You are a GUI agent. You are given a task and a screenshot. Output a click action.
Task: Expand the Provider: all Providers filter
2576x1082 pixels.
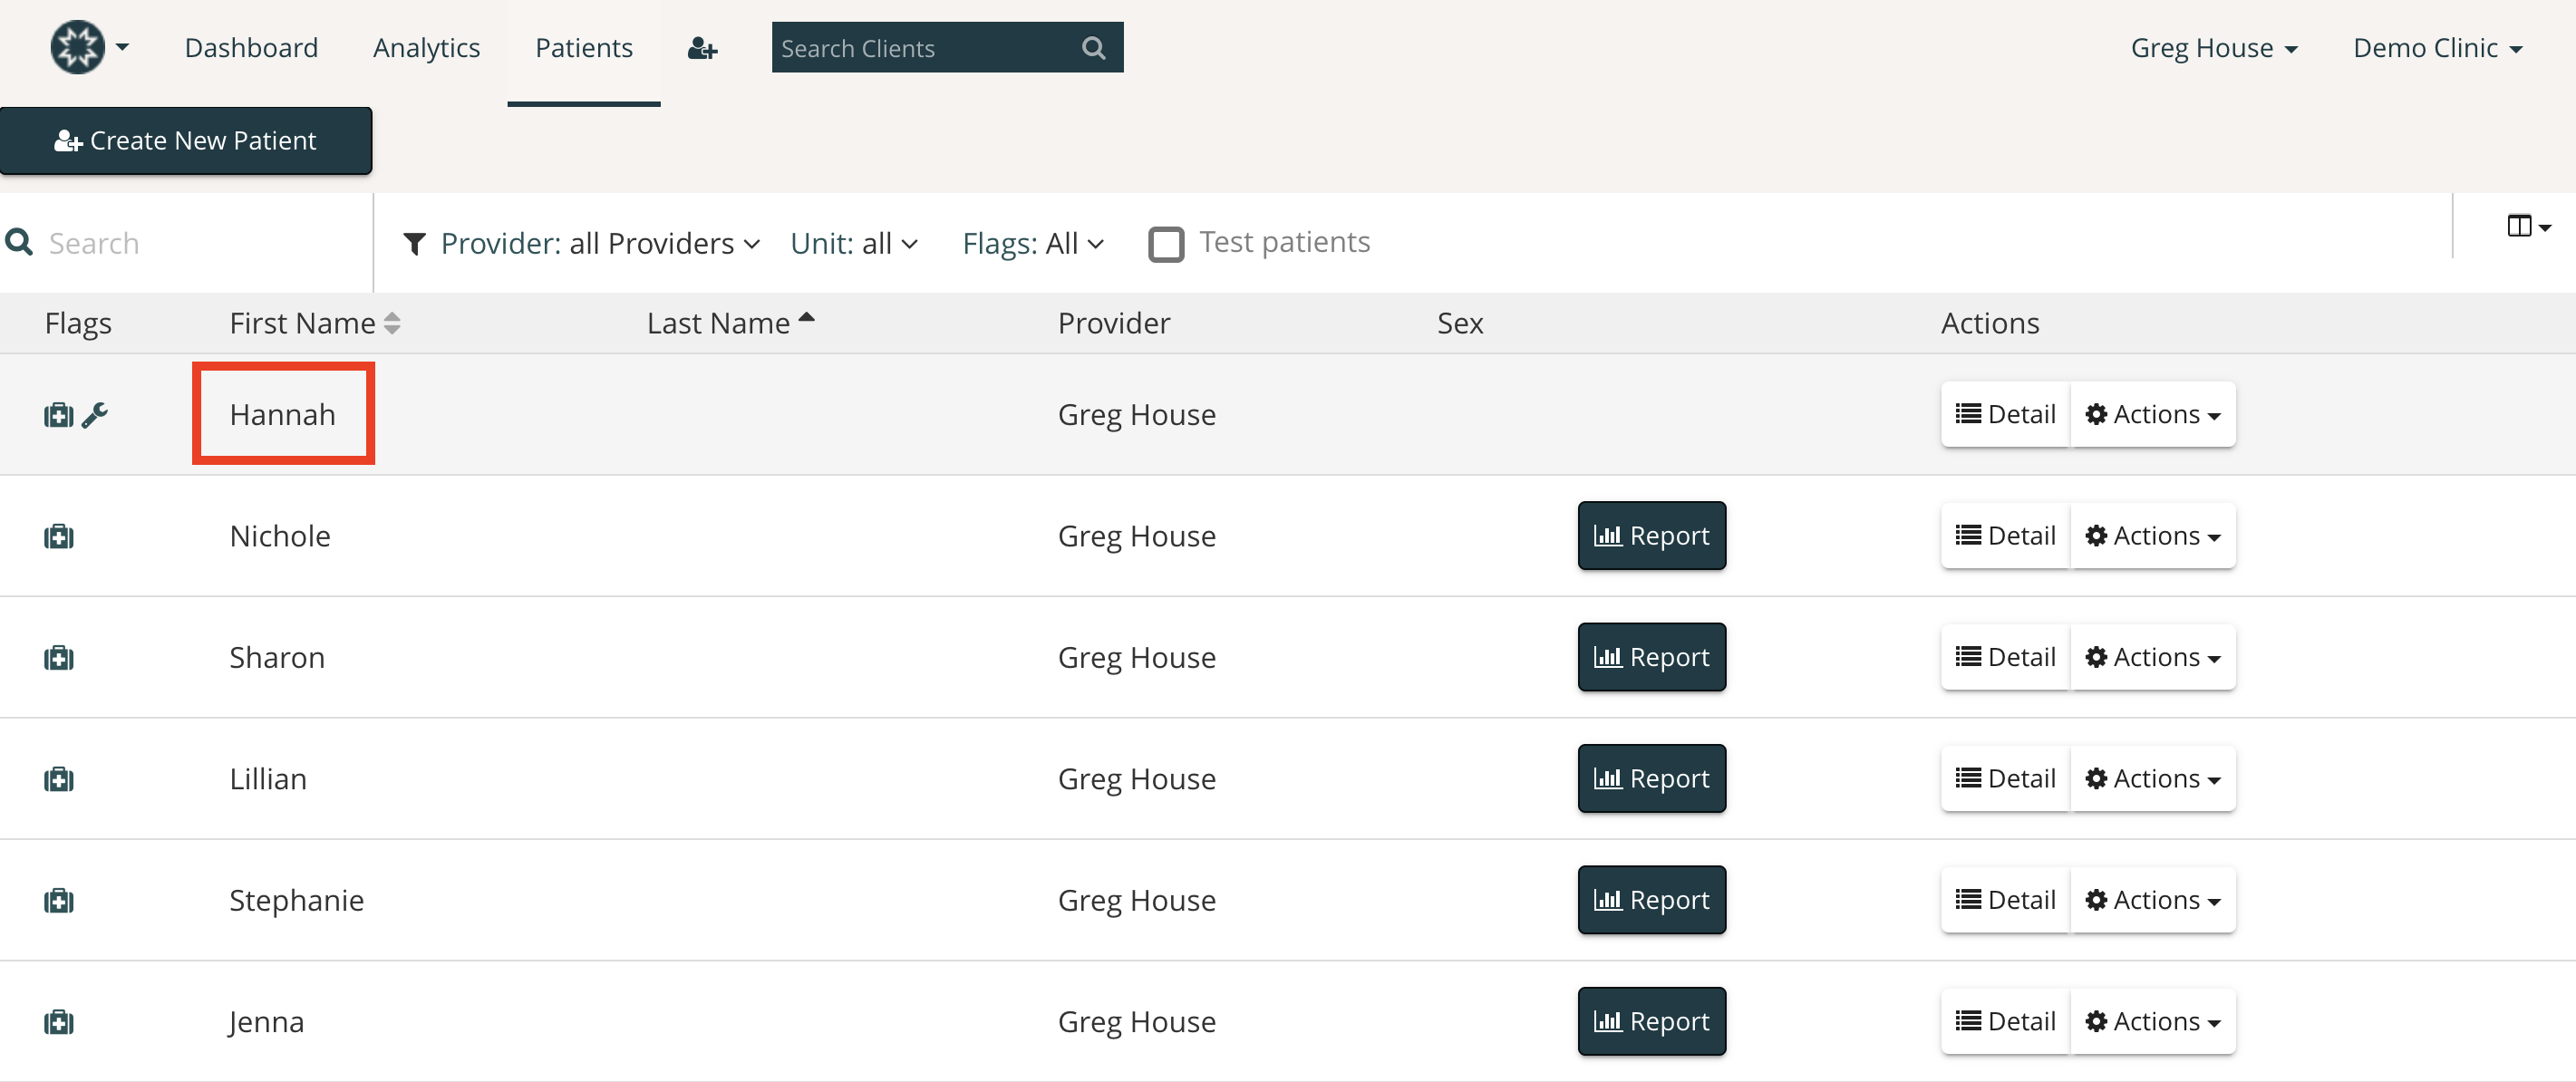(600, 243)
